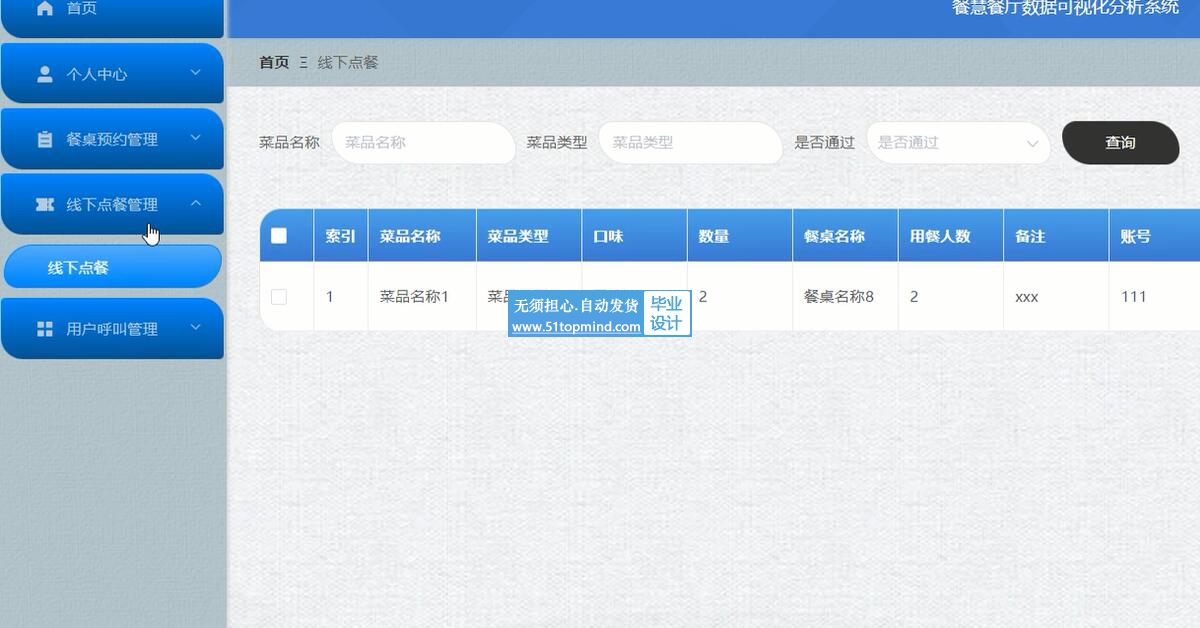Tick the checkbox for row 菜品名称1
The width and height of the screenshot is (1200, 628).
tap(279, 297)
